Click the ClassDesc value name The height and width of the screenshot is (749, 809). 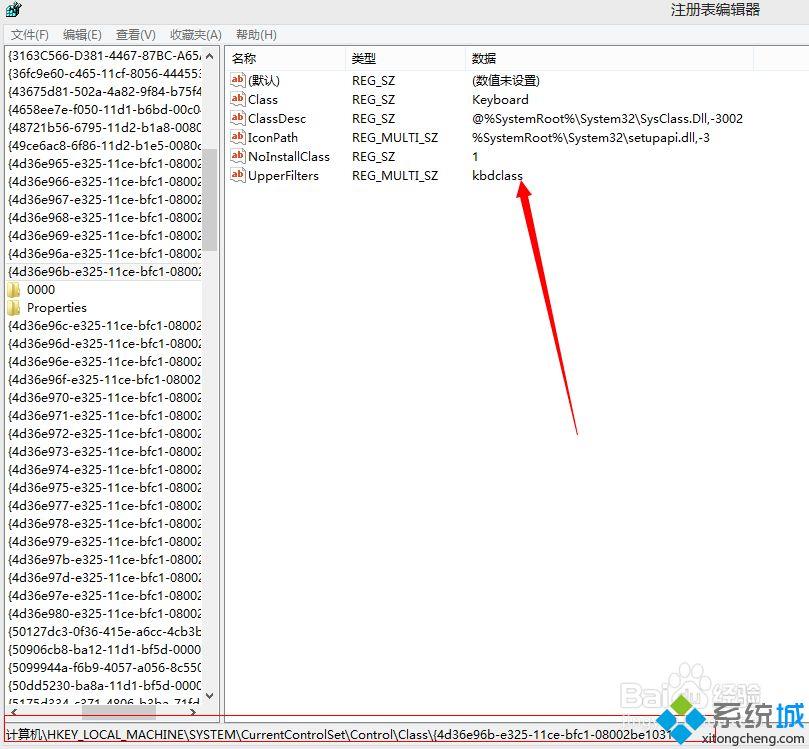coord(277,119)
